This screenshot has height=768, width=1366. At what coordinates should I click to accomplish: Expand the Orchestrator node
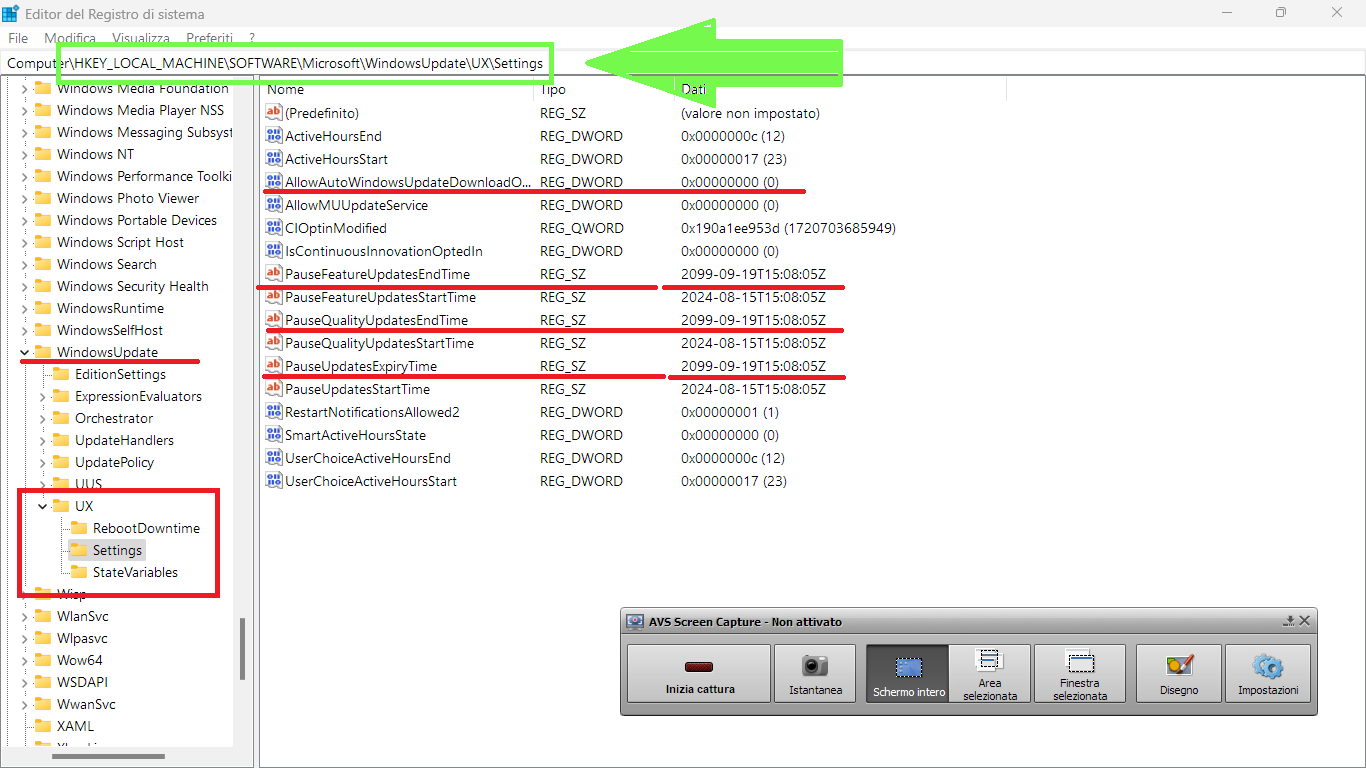[x=42, y=418]
